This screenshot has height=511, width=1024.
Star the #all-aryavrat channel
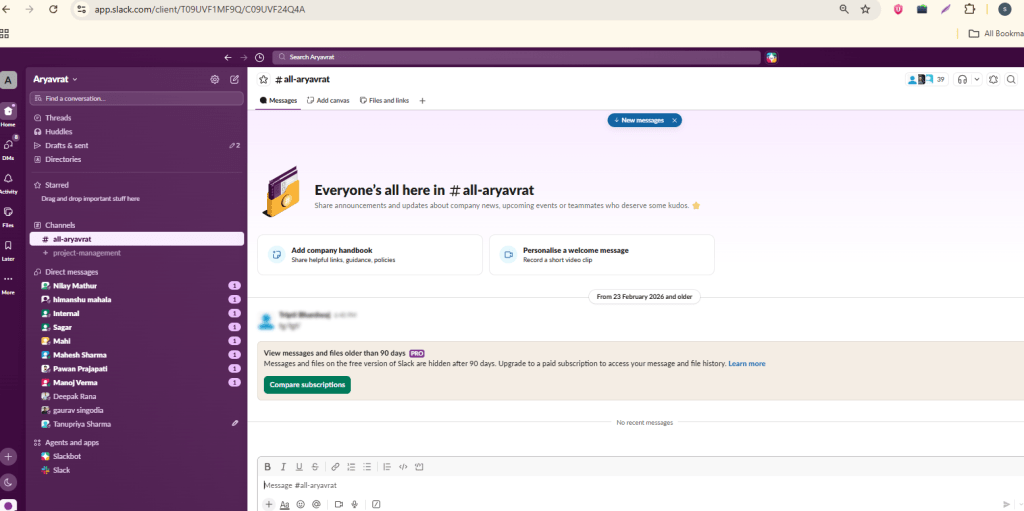tap(264, 79)
